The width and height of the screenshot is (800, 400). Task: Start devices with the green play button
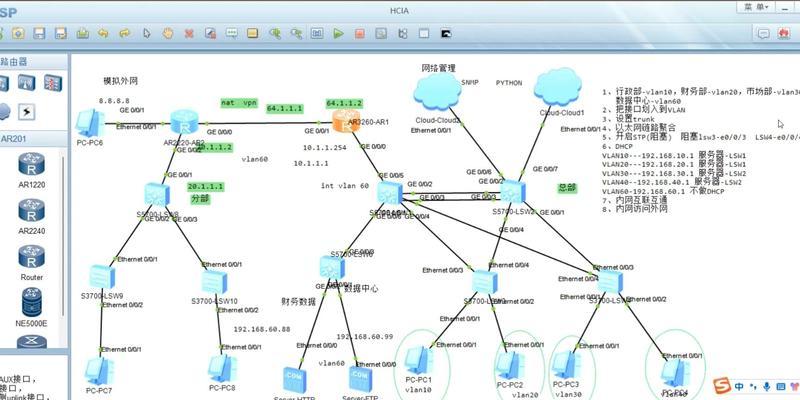pyautogui.click(x=338, y=34)
